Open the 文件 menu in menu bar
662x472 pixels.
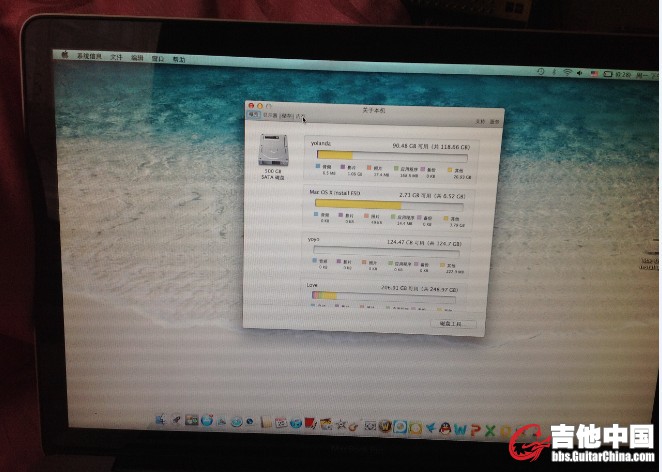116,57
